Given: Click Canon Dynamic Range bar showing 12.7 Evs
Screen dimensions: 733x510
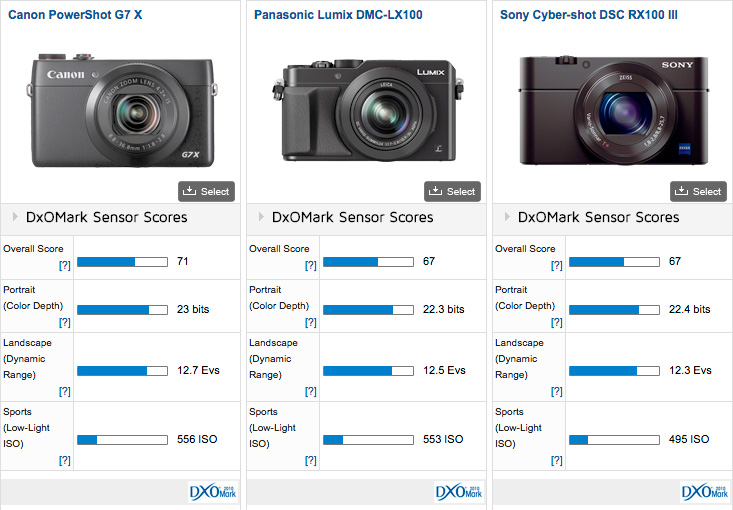Looking at the screenshot, I should [x=122, y=371].
